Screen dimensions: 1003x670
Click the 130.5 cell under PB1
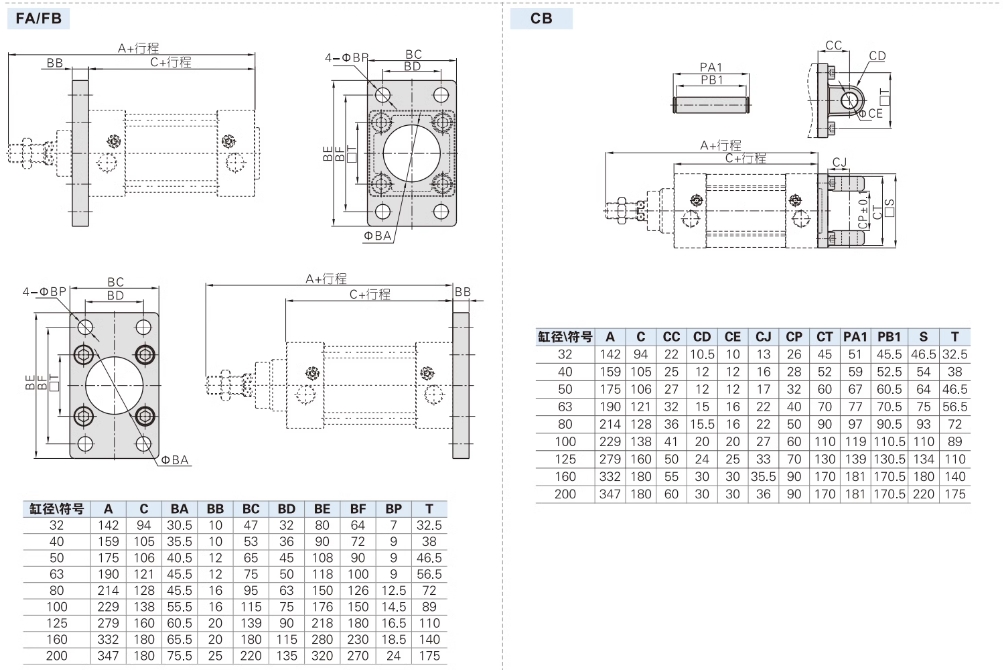889,459
